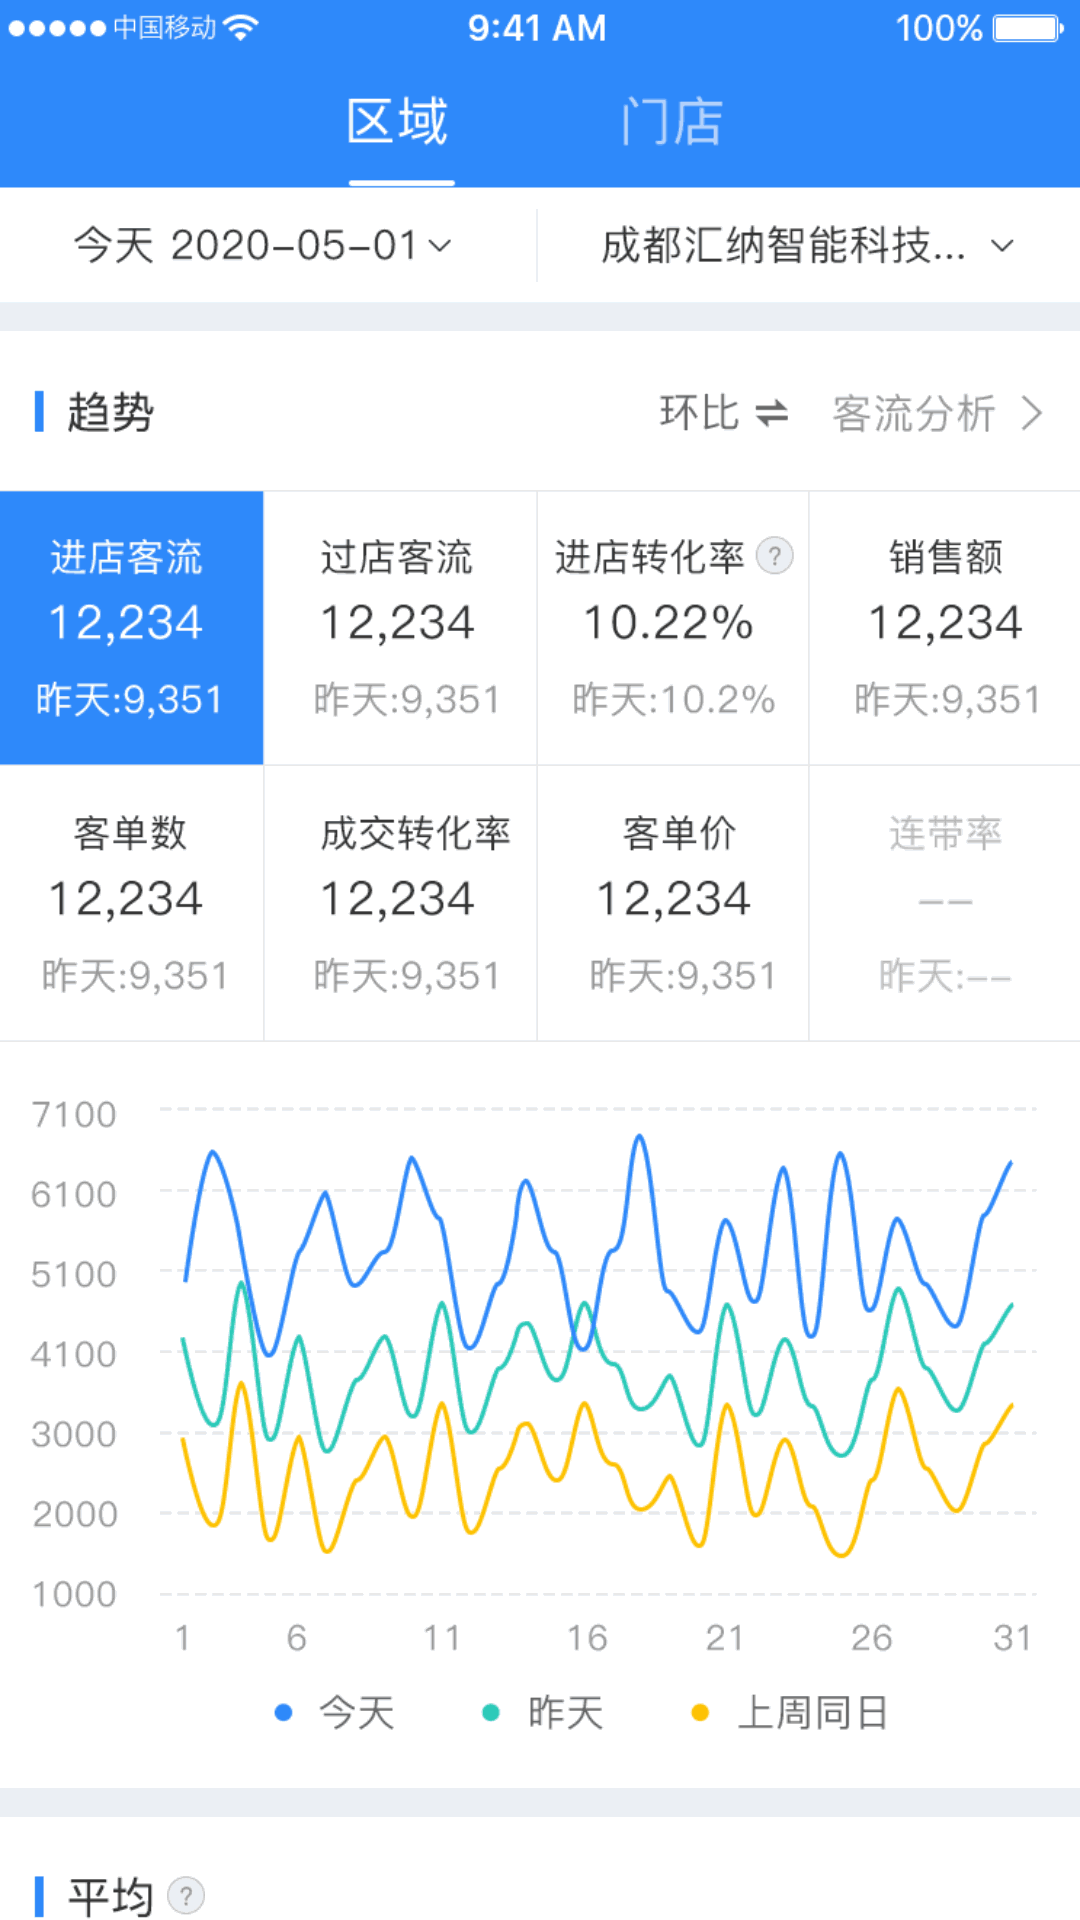Click the signal strength dots in status bar
The image size is (1080, 1920).
click(57, 28)
